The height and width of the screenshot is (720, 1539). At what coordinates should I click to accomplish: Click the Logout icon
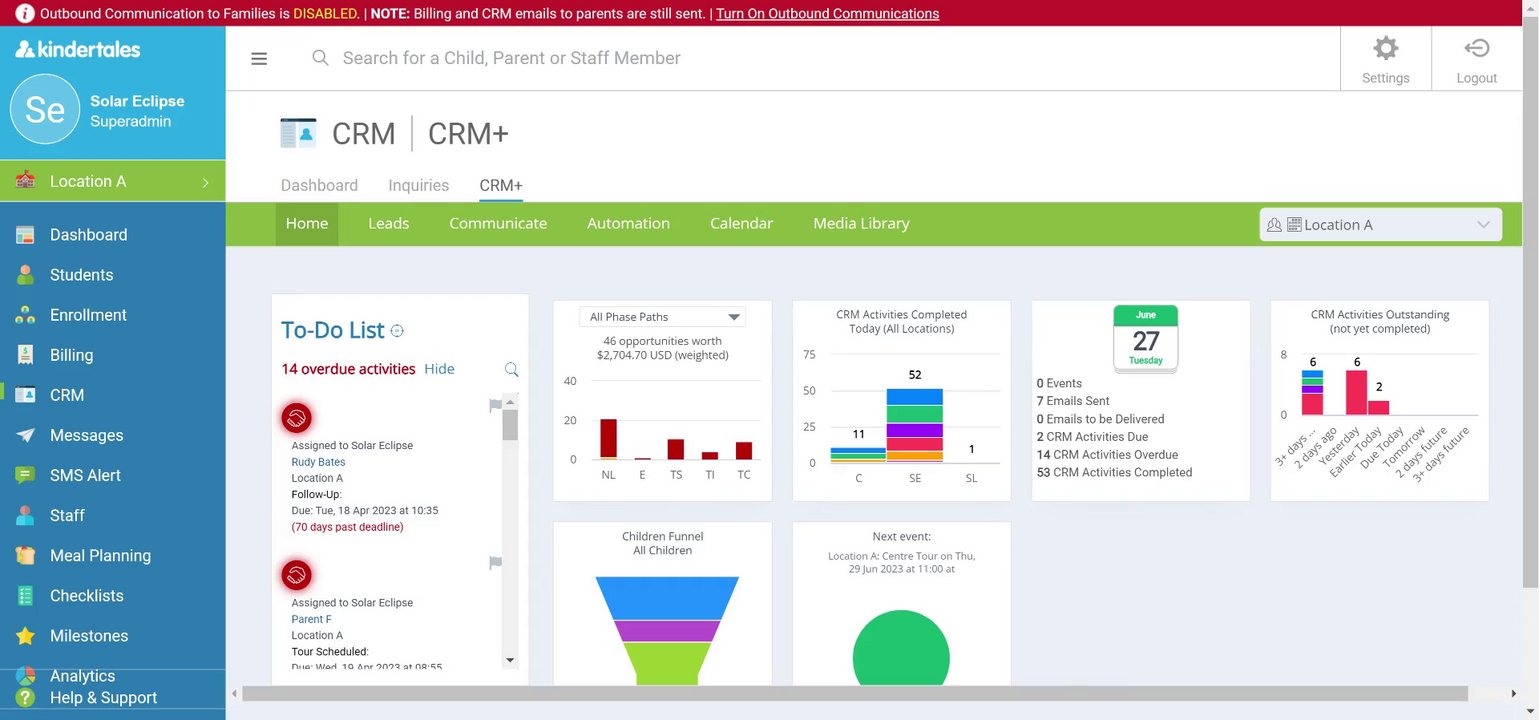[x=1476, y=48]
